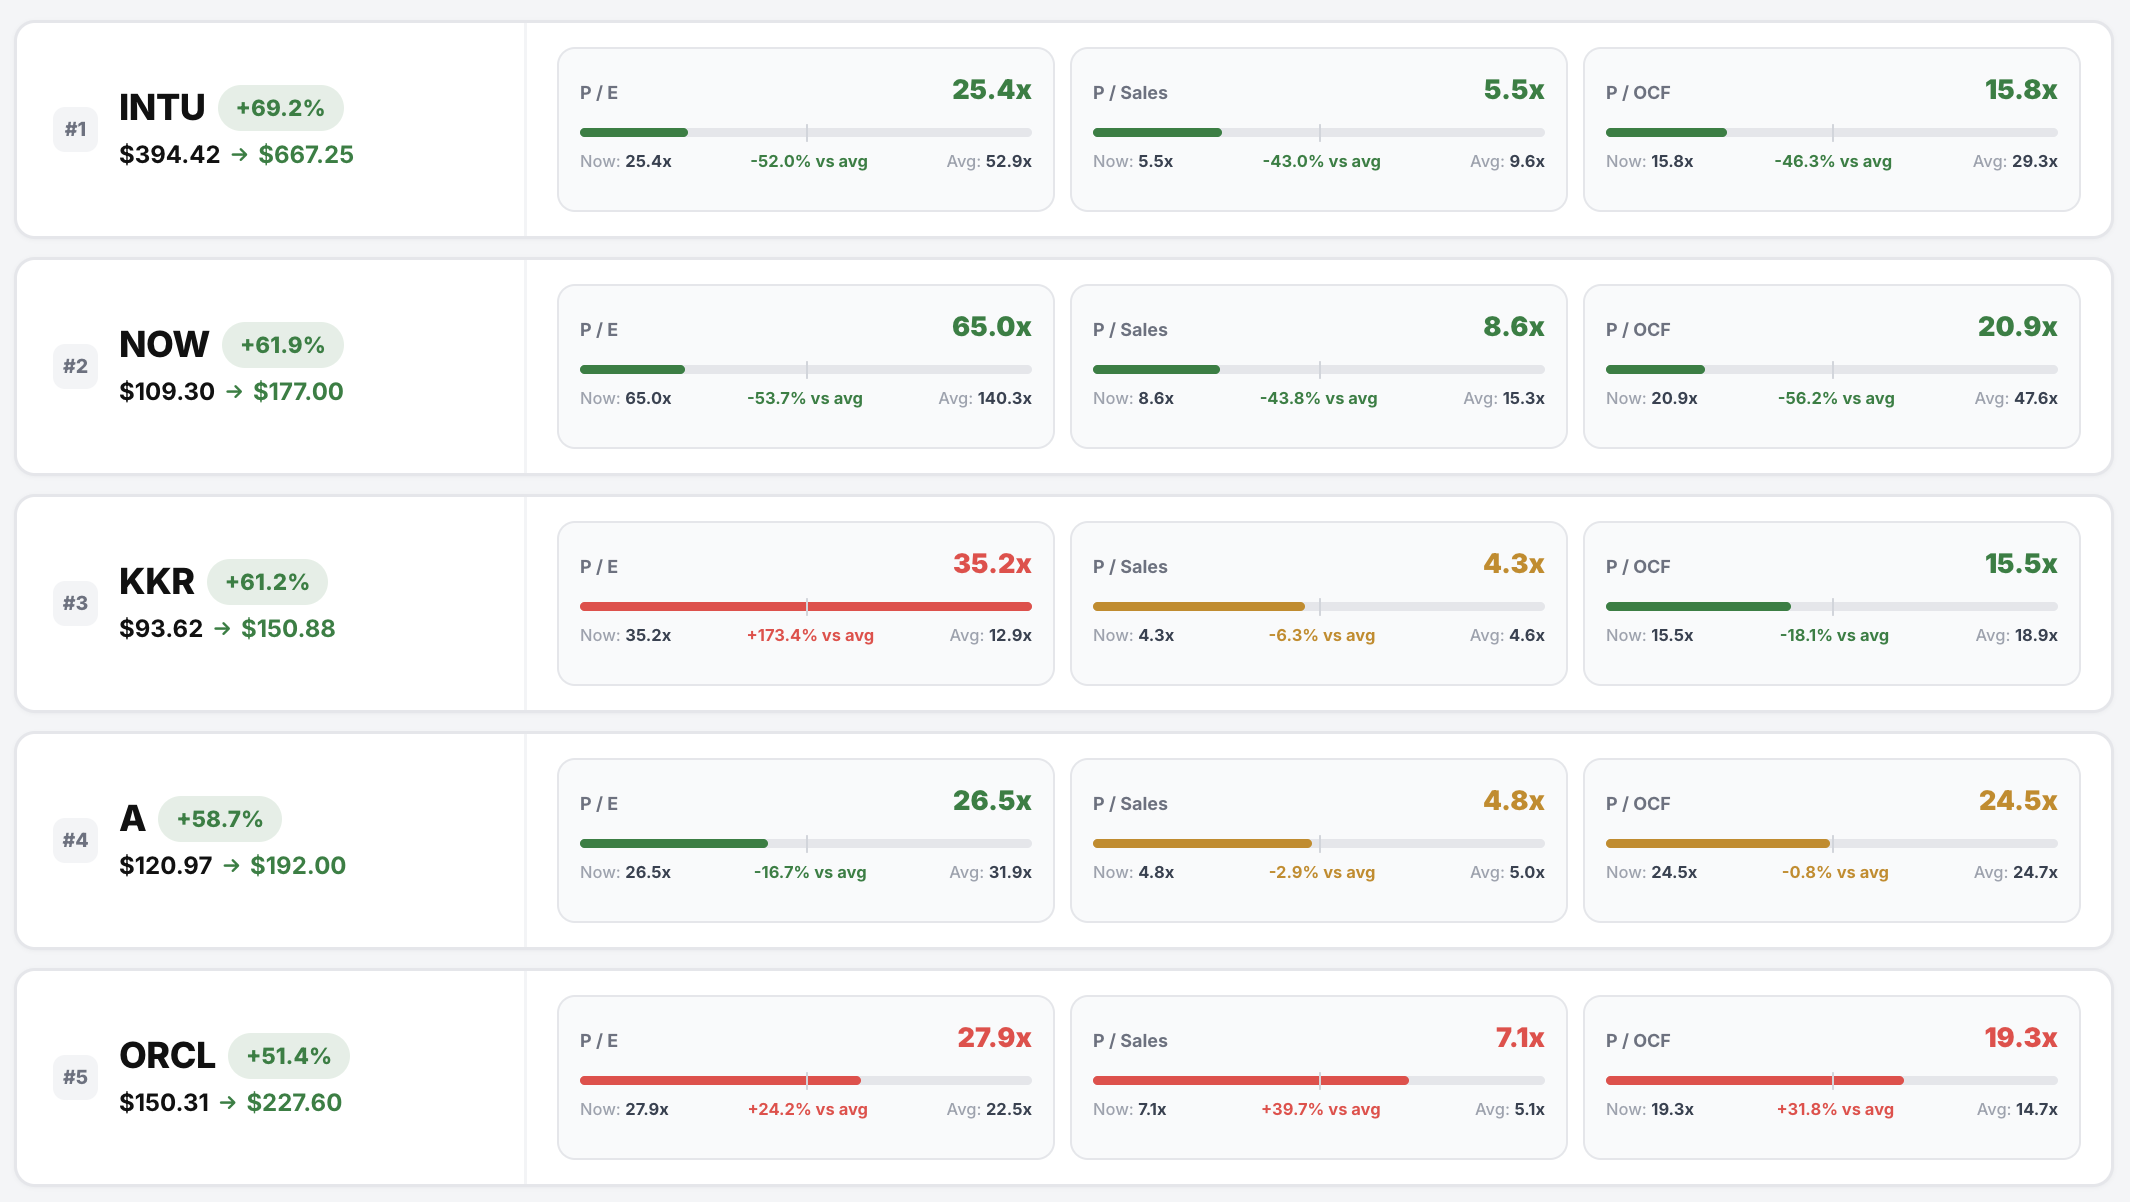Click the +61.9% badge beside NOW
2130x1202 pixels.
(283, 344)
